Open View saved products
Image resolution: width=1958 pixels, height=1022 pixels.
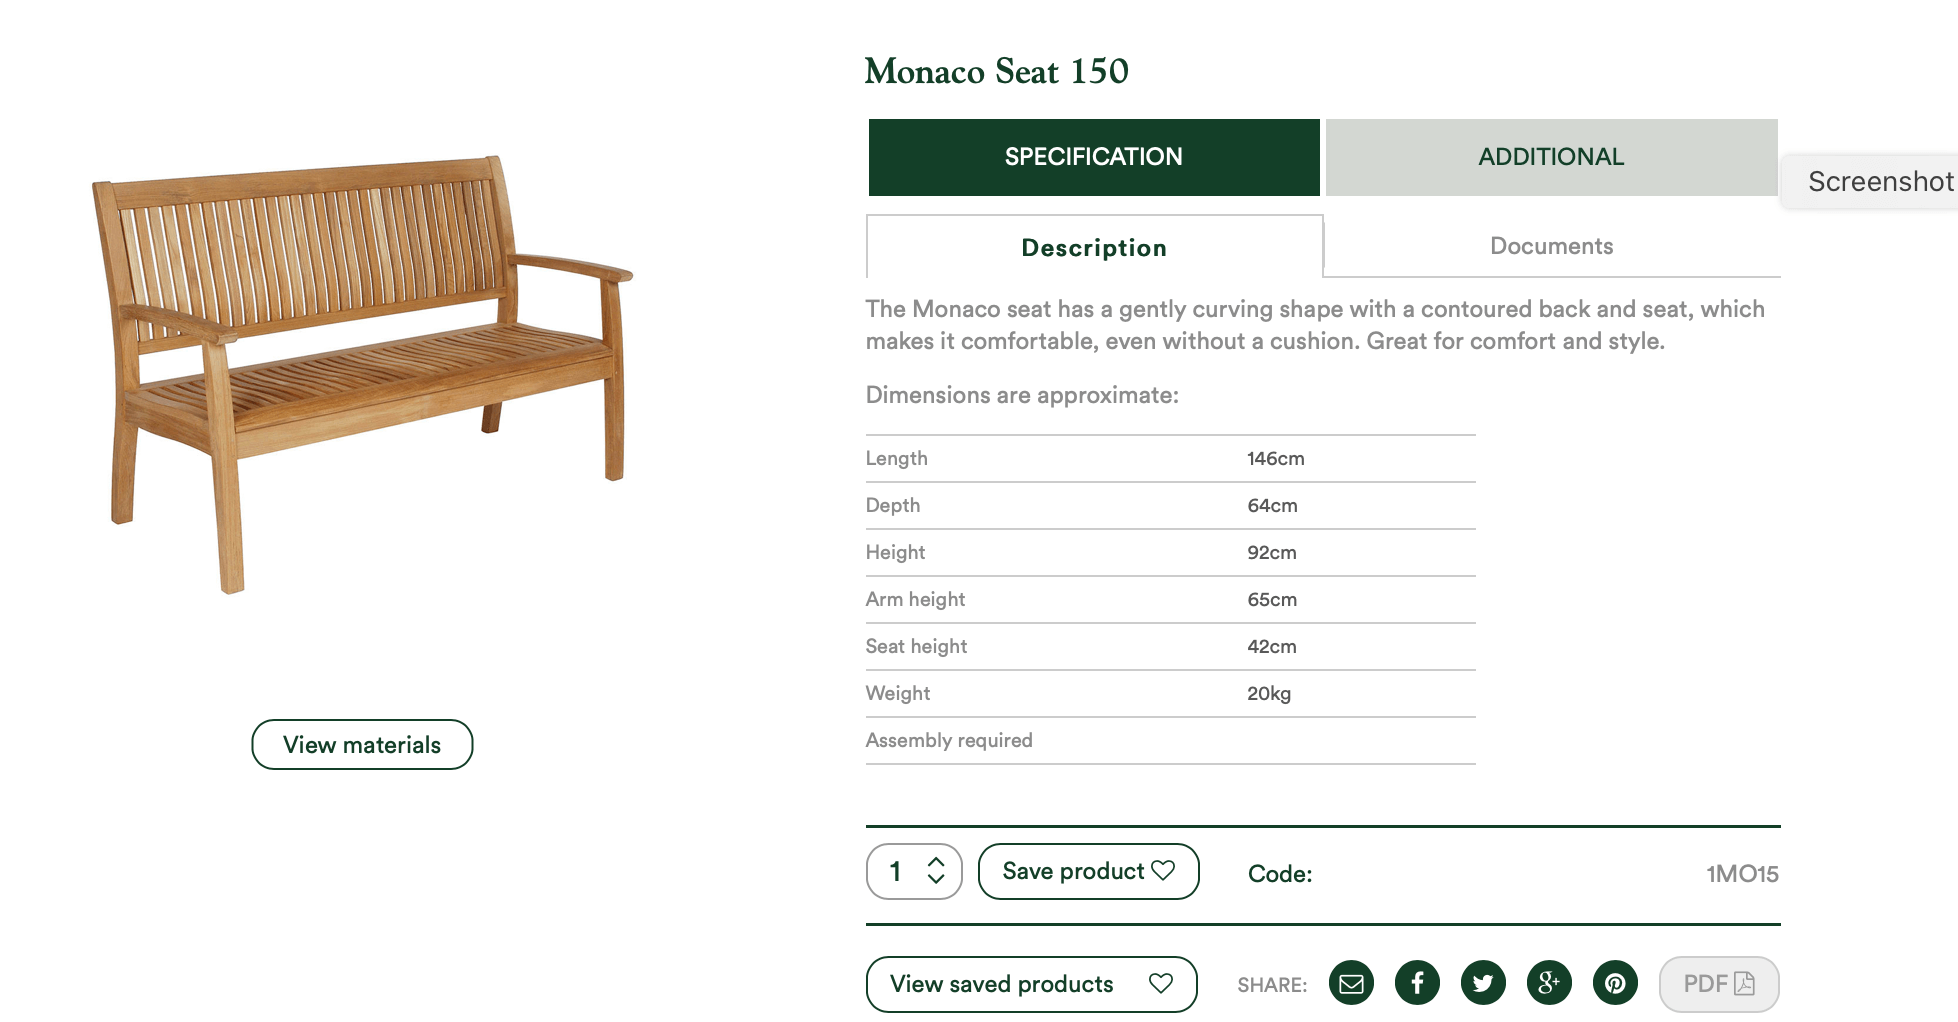pyautogui.click(x=1031, y=984)
